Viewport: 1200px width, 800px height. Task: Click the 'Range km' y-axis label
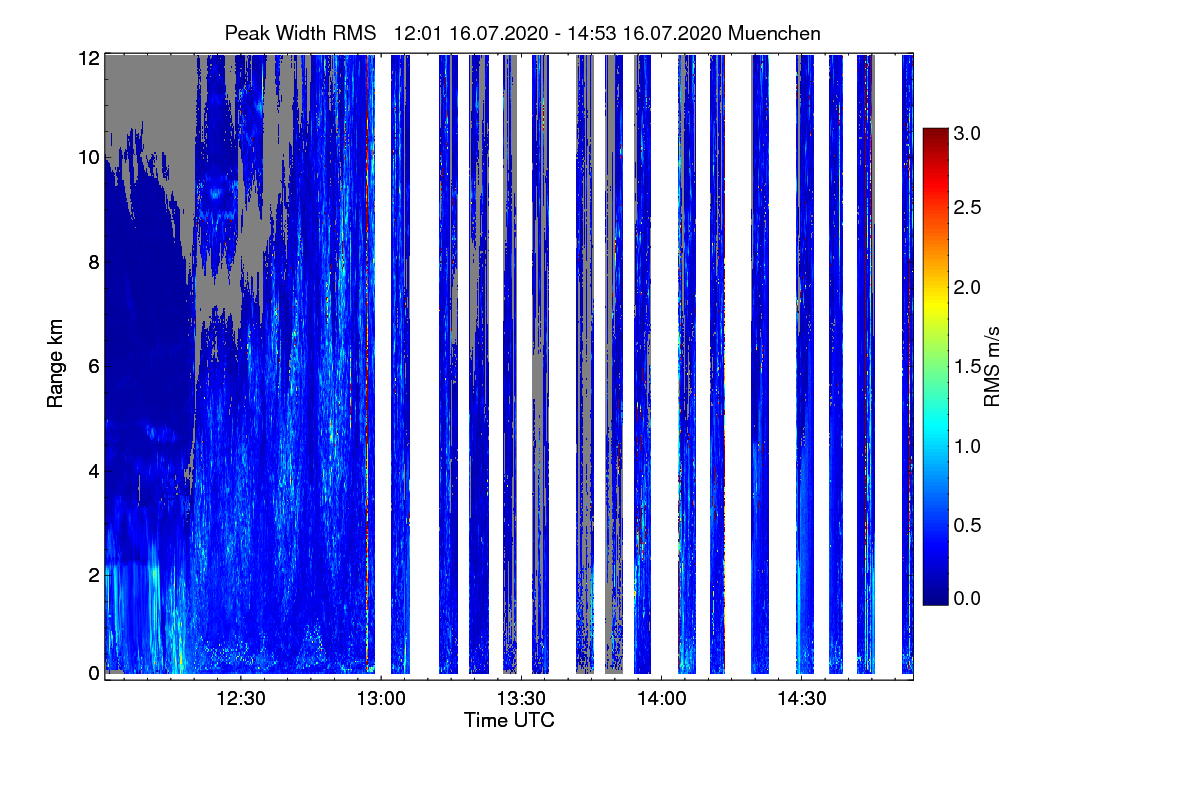[x=54, y=365]
